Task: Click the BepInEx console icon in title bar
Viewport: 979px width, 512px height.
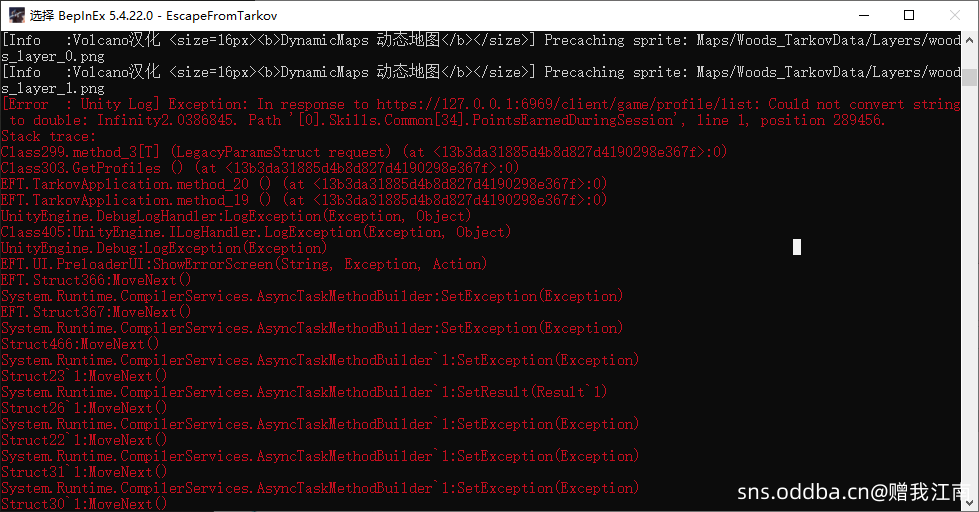Action: tap(15, 15)
